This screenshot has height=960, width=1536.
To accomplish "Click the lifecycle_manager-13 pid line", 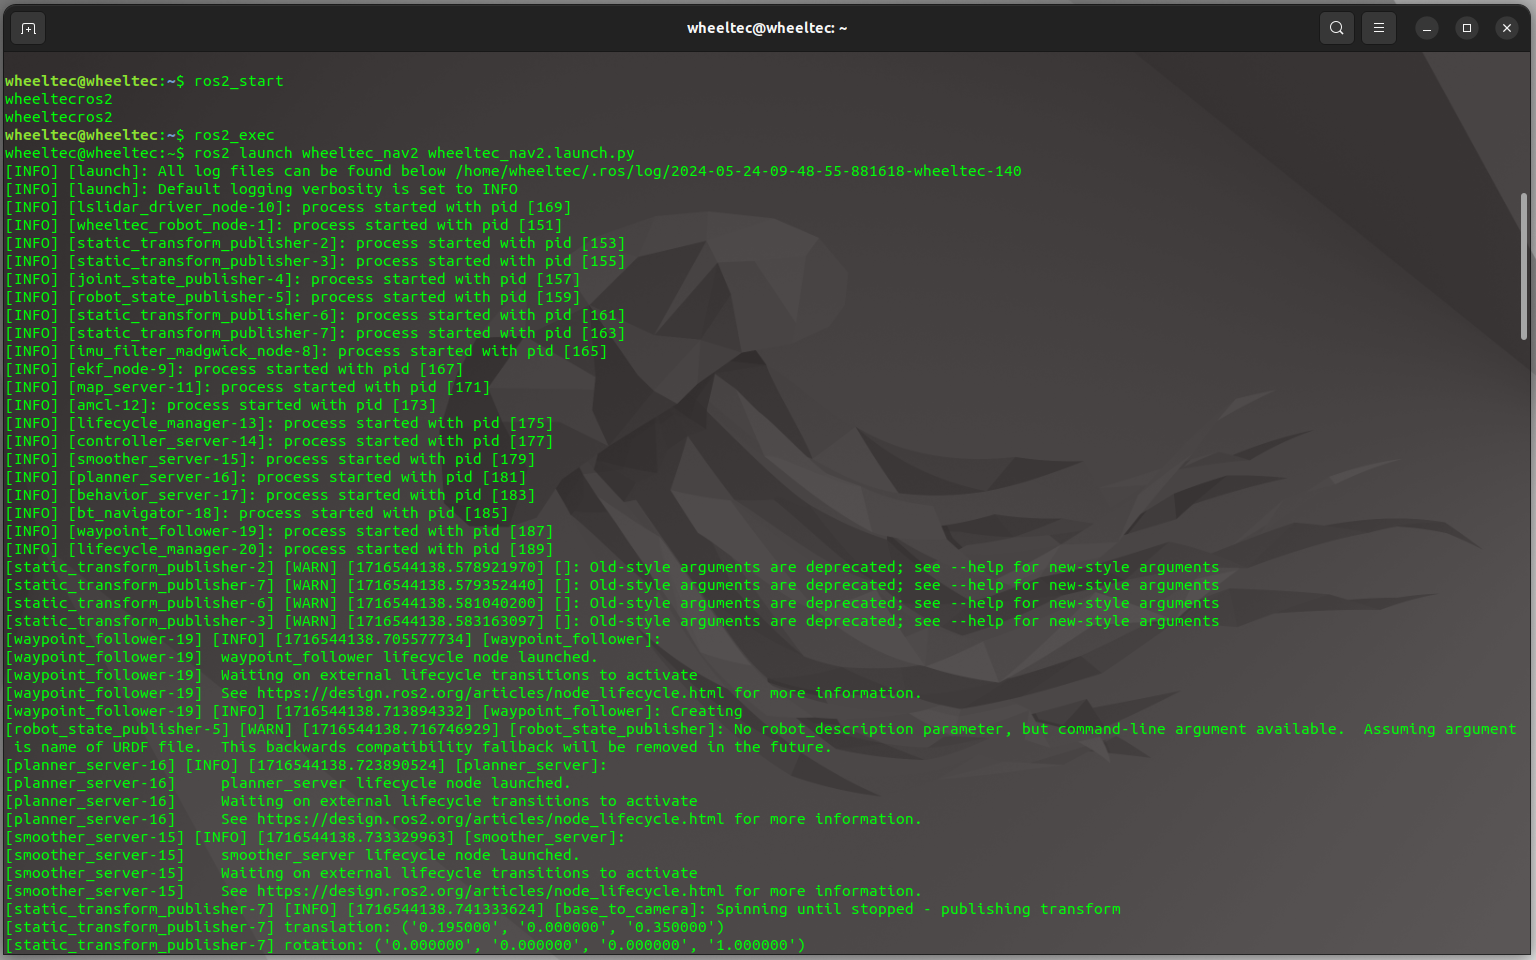I will click(279, 423).
